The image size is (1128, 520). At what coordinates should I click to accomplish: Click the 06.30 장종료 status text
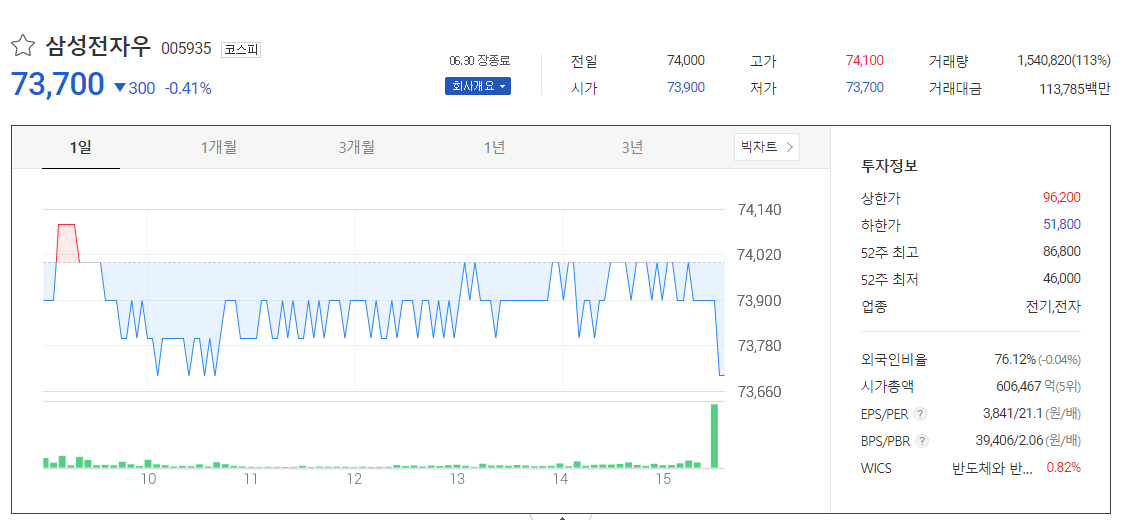click(479, 60)
